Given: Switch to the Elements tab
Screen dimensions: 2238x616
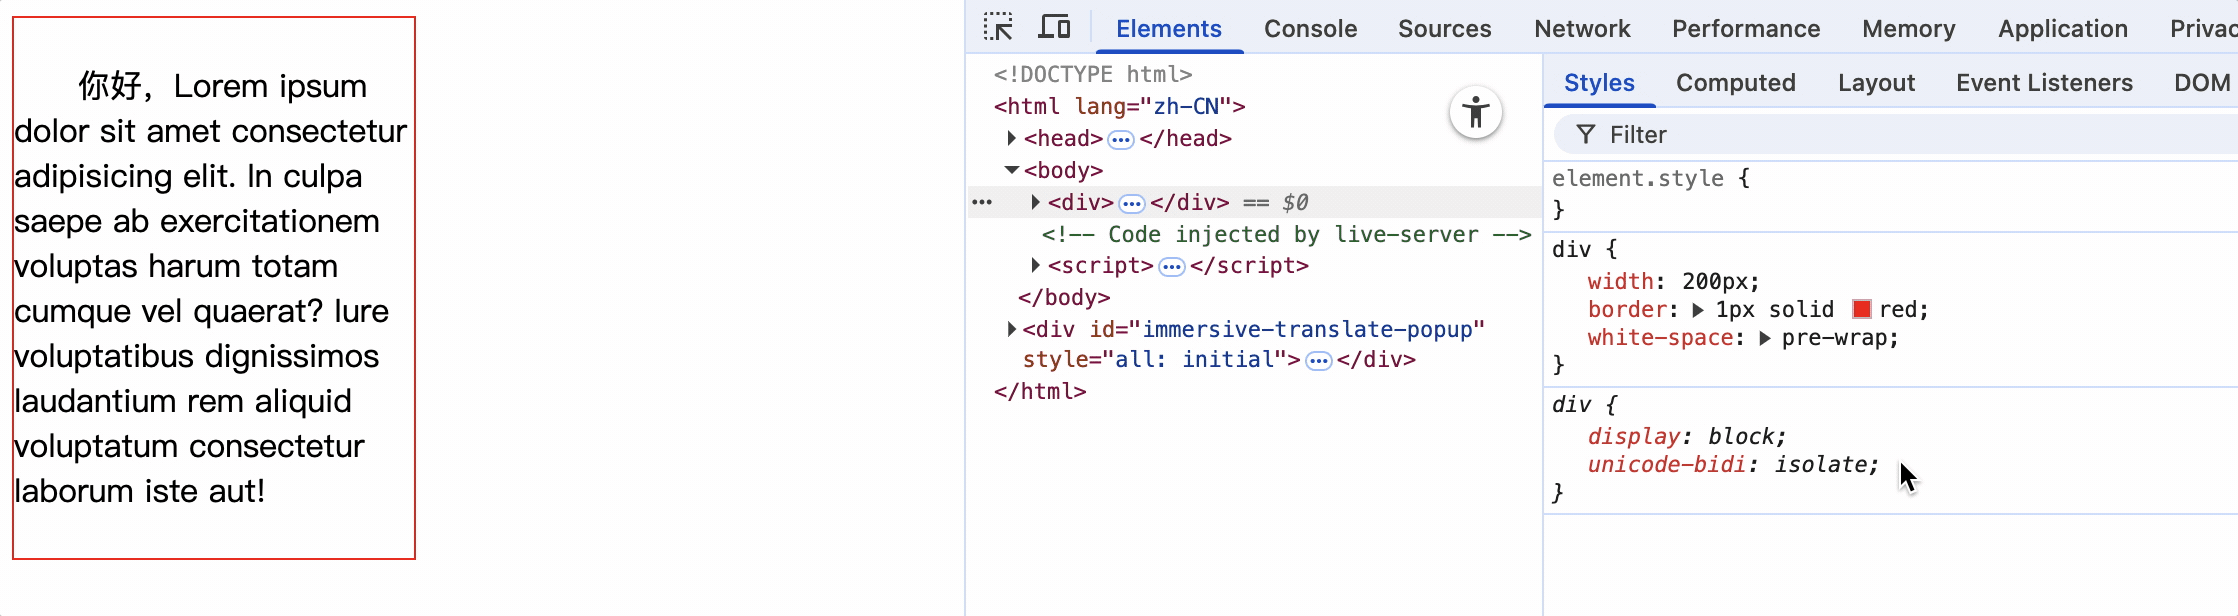Looking at the screenshot, I should click(1169, 28).
